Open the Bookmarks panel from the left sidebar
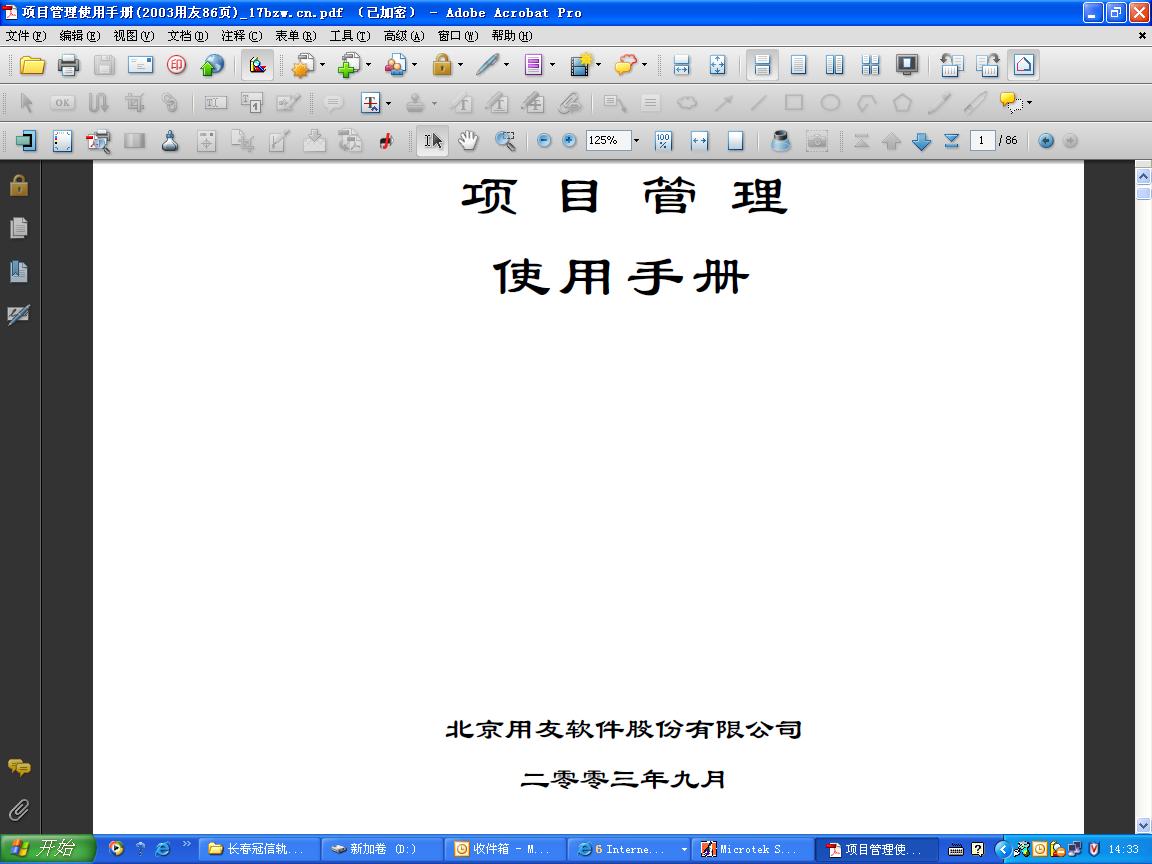Viewport: 1152px width, 864px height. 19,272
